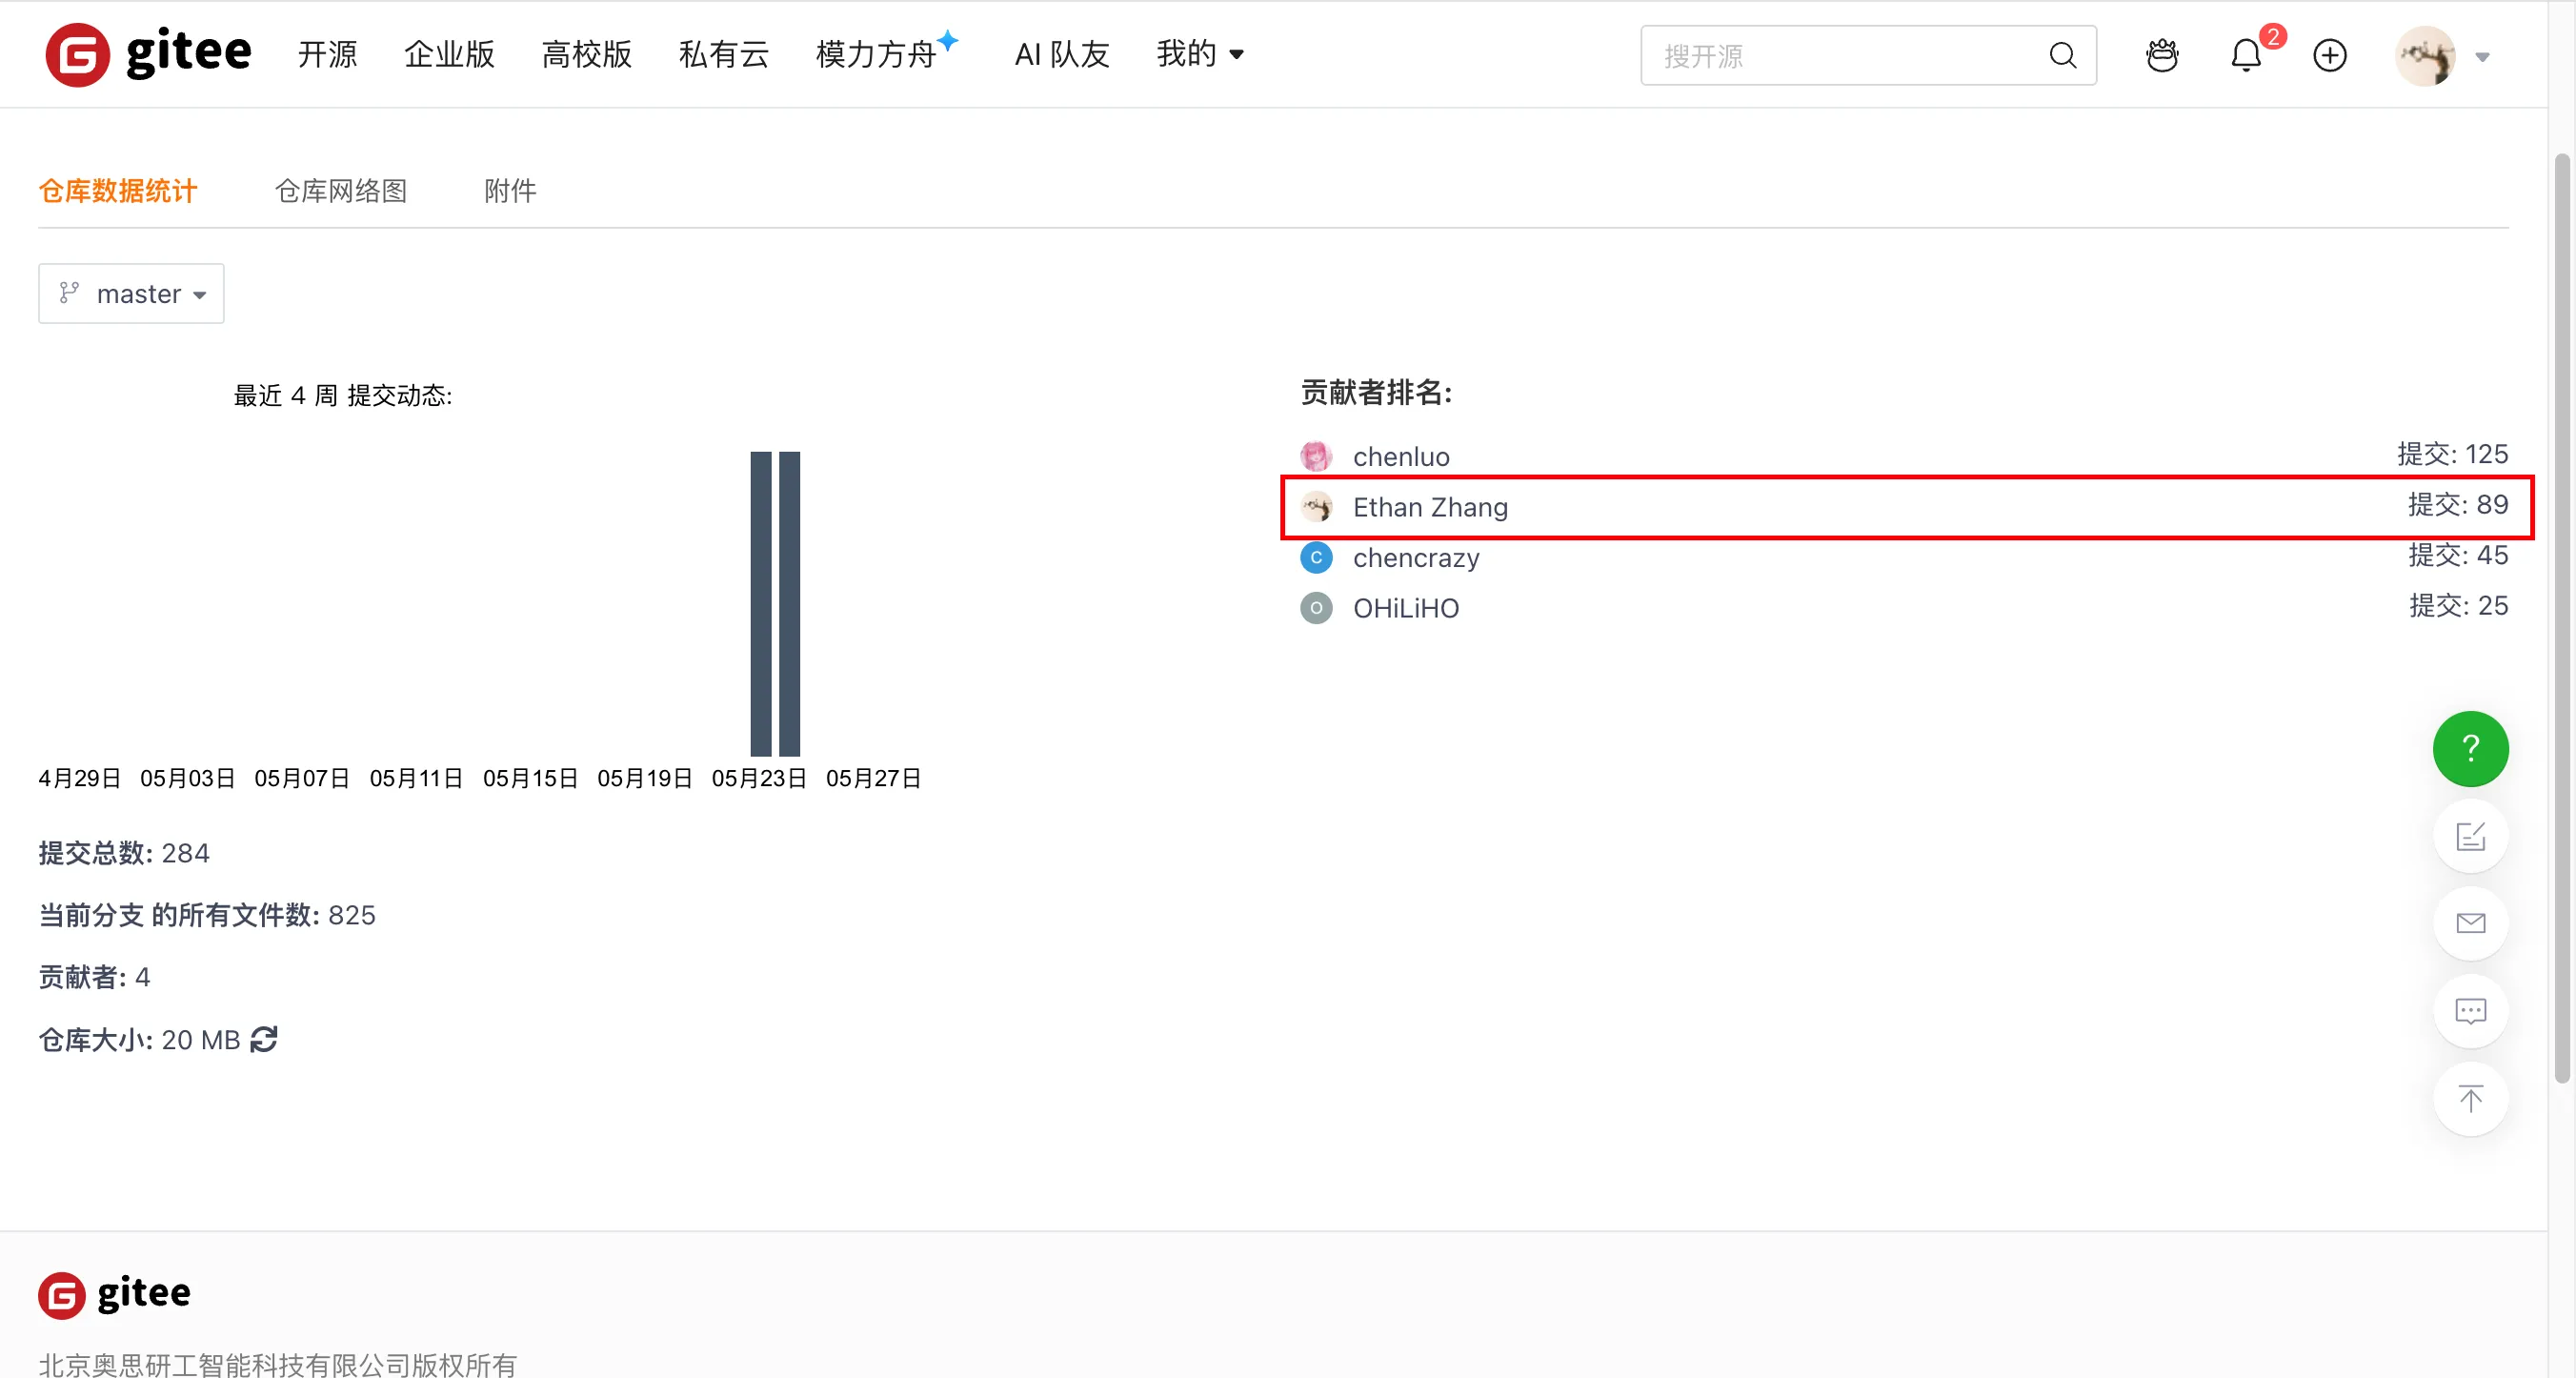
Task: Open 开源 in the navigation
Action: [327, 54]
